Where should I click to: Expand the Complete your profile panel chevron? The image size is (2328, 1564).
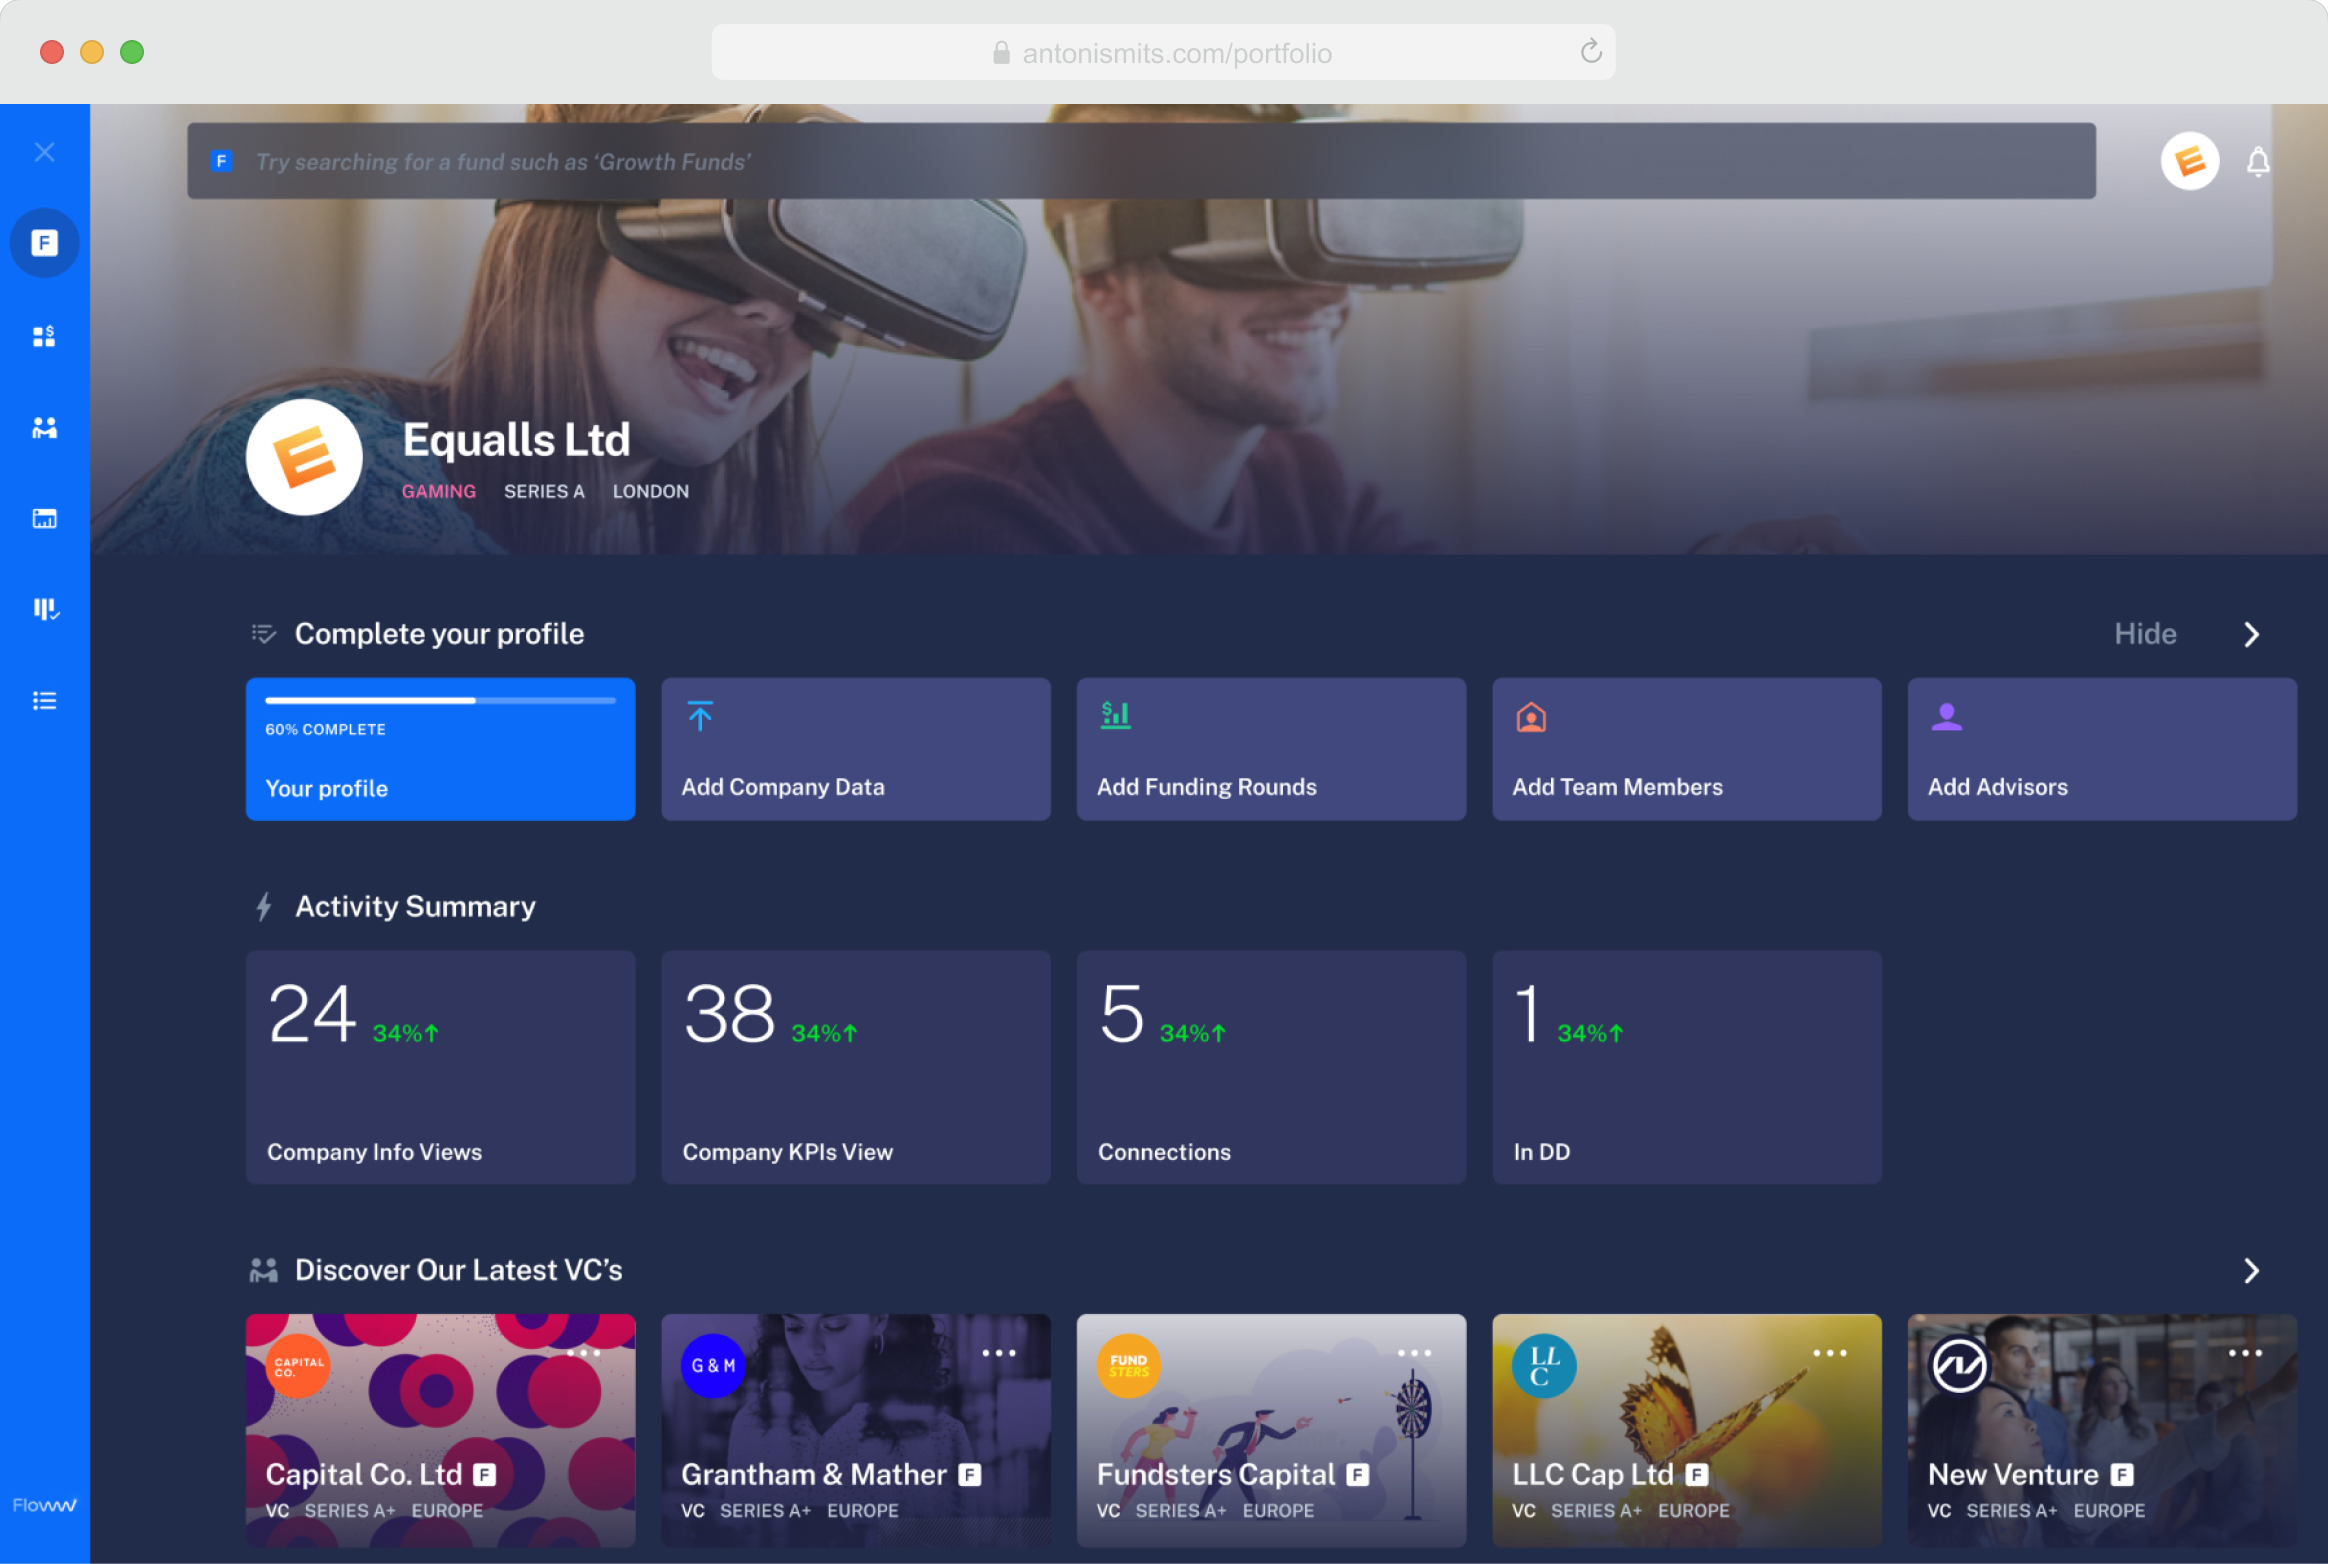point(2252,633)
